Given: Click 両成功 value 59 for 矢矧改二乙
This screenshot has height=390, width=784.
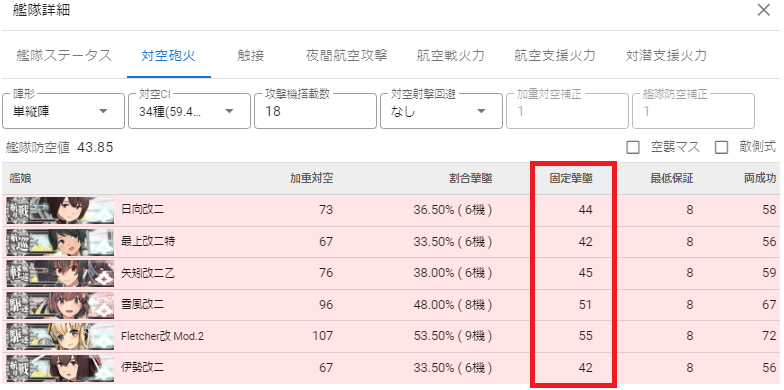Looking at the screenshot, I should point(769,274).
